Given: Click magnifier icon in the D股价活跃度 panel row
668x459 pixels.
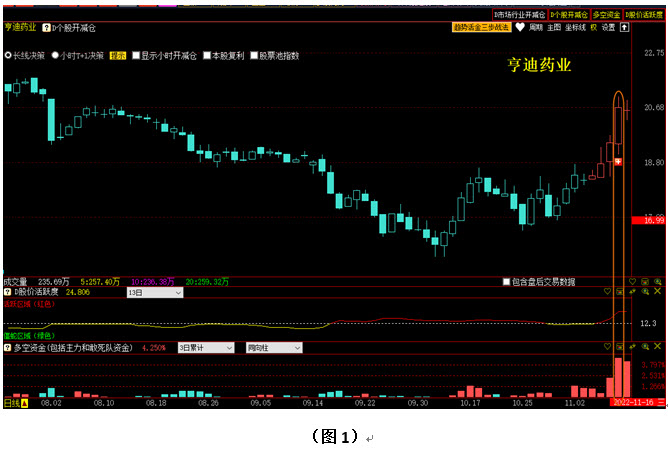Looking at the screenshot, I should pos(645,291).
